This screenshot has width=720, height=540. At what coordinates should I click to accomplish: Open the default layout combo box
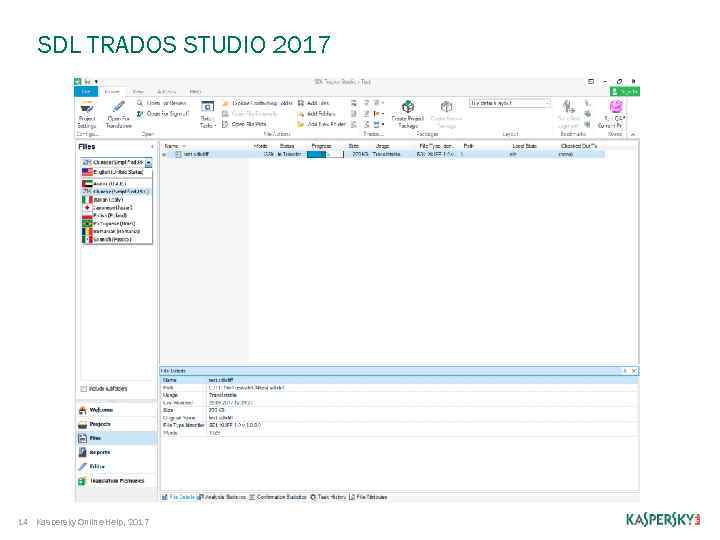pyautogui.click(x=510, y=103)
